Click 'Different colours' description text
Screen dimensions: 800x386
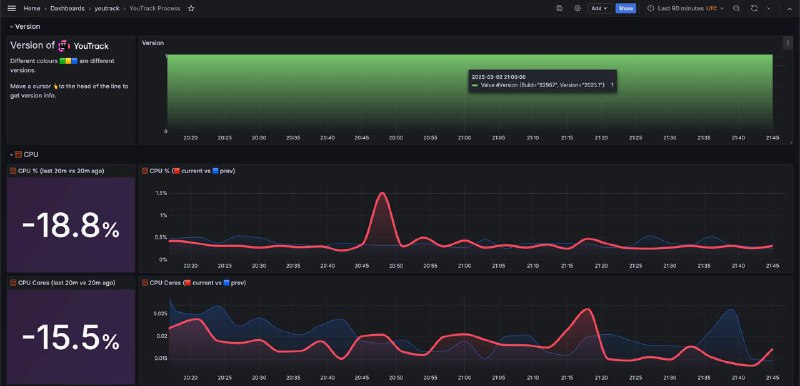tap(34, 61)
